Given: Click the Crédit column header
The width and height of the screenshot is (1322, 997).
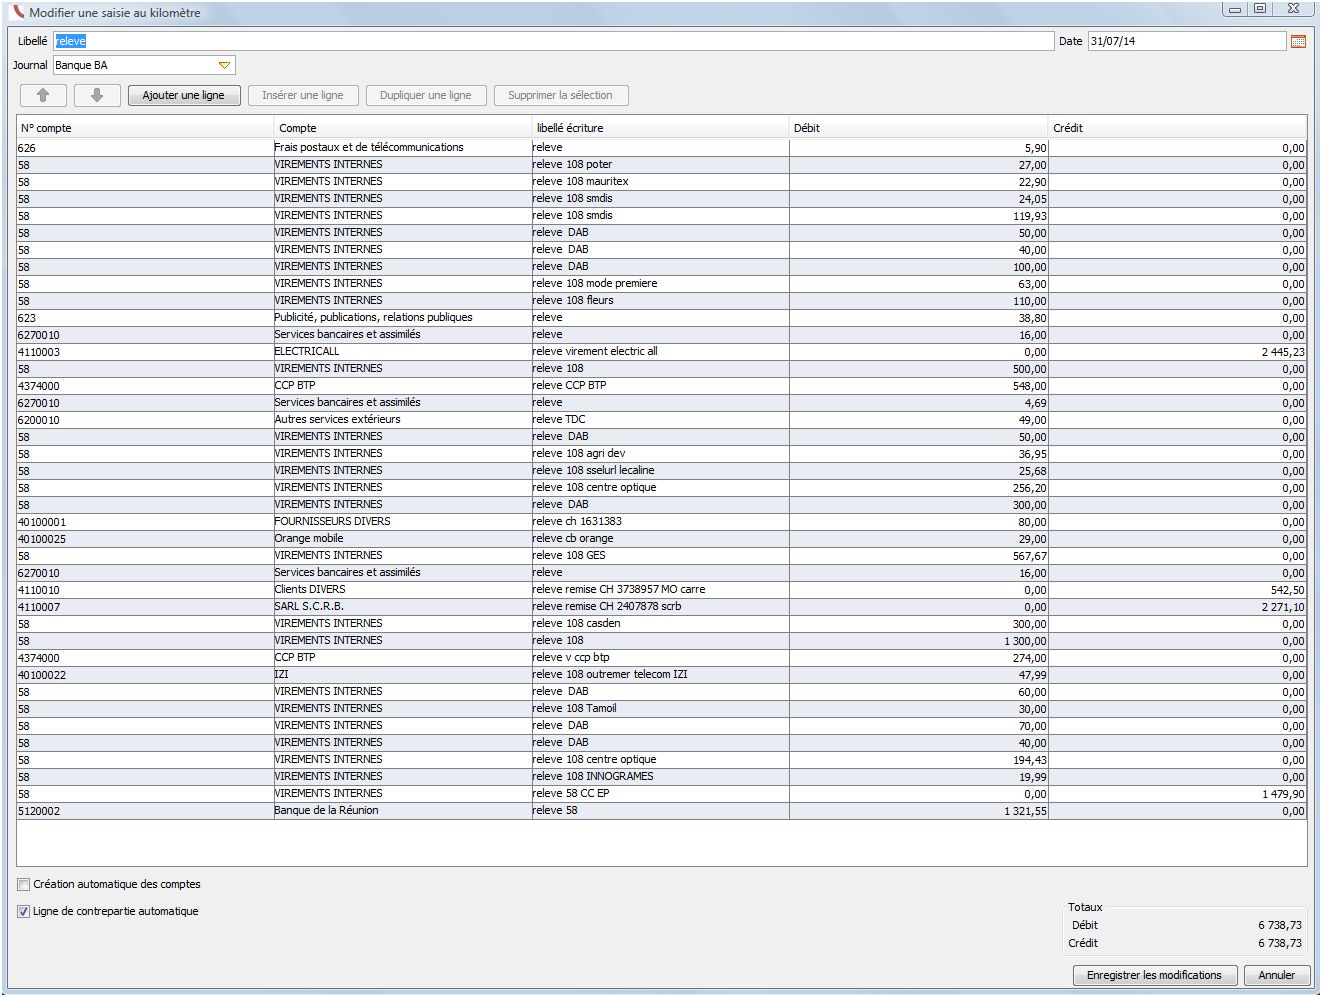Looking at the screenshot, I should [1176, 128].
